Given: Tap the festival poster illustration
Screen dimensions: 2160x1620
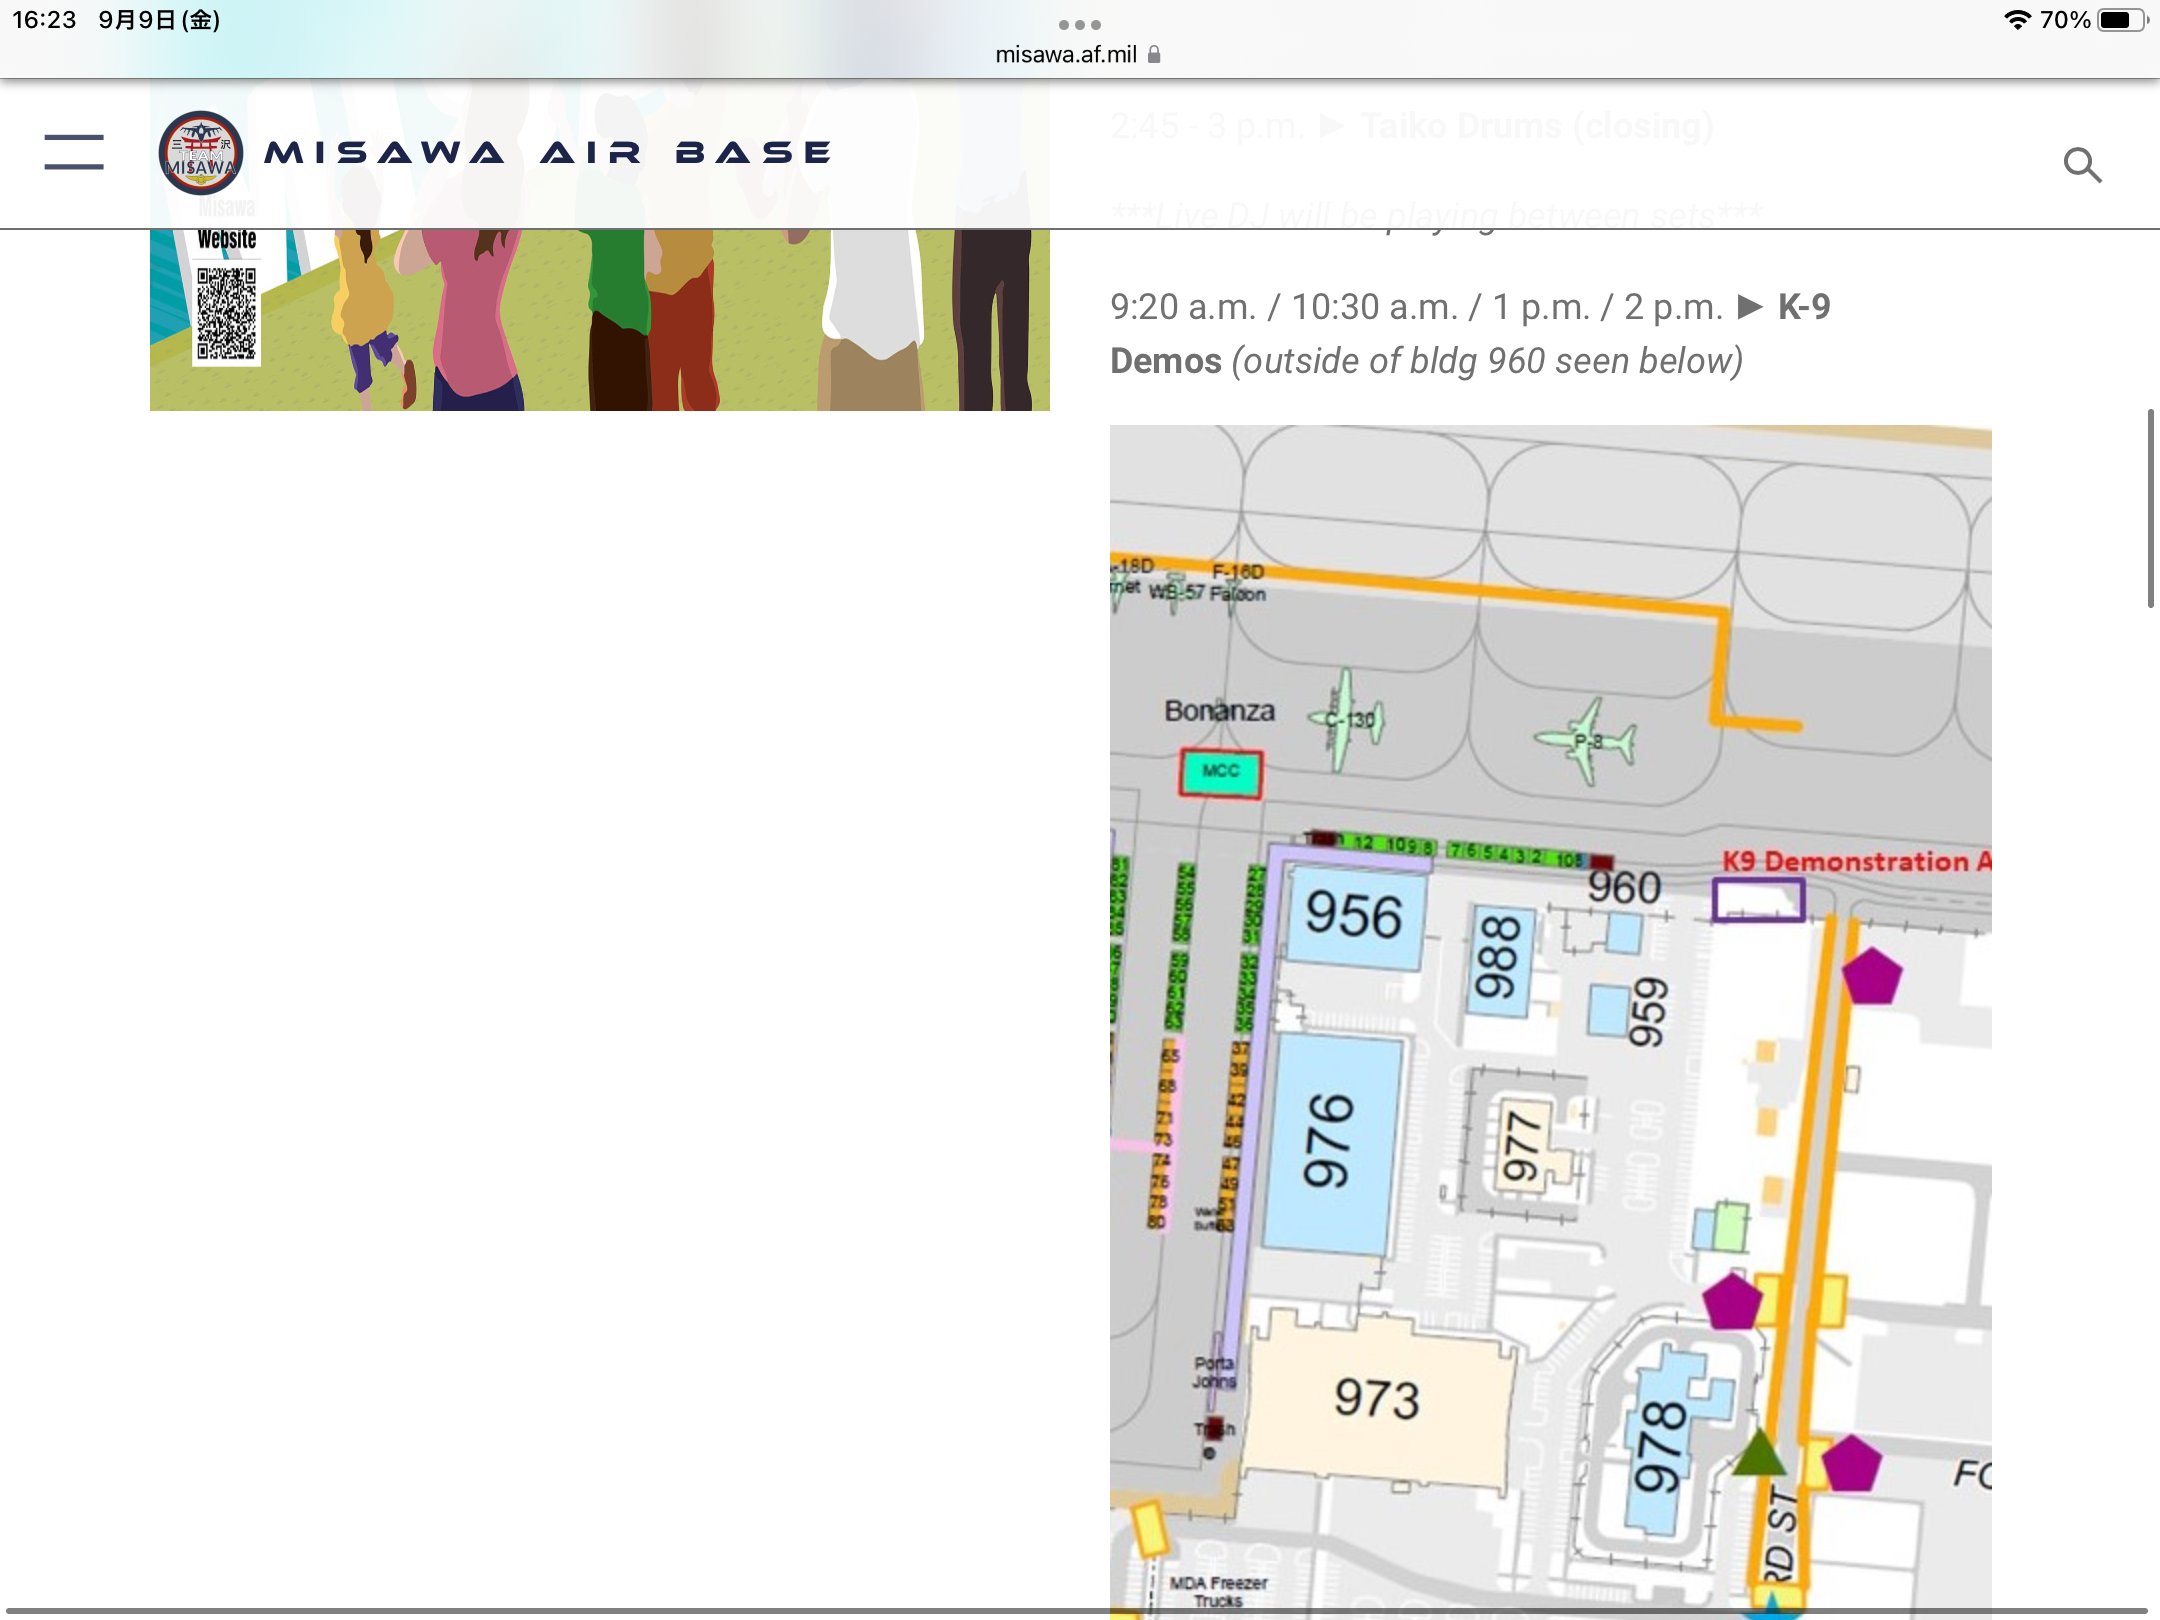Looking at the screenshot, I should coord(600,320).
